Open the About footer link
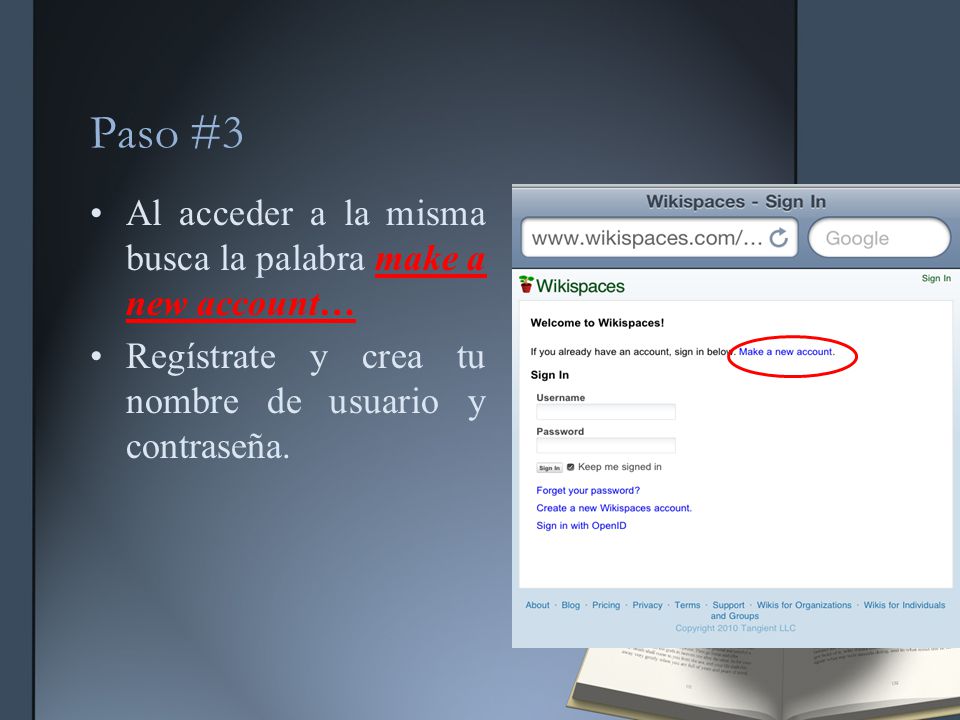 pos(538,605)
